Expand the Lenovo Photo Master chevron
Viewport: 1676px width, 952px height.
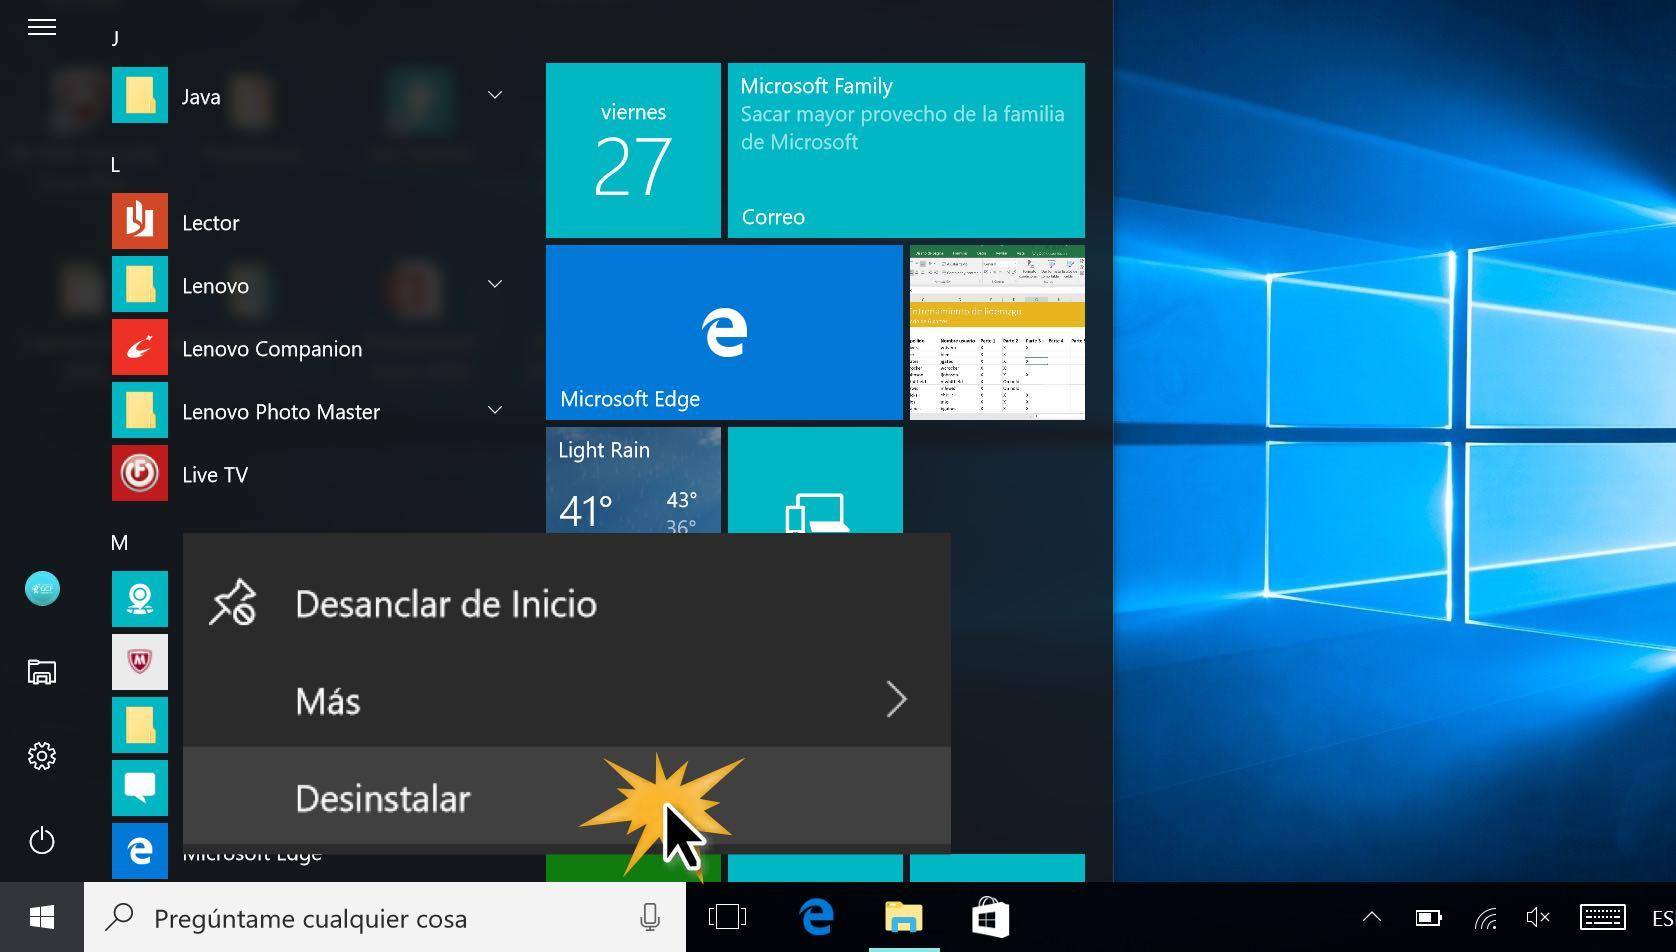[495, 410]
